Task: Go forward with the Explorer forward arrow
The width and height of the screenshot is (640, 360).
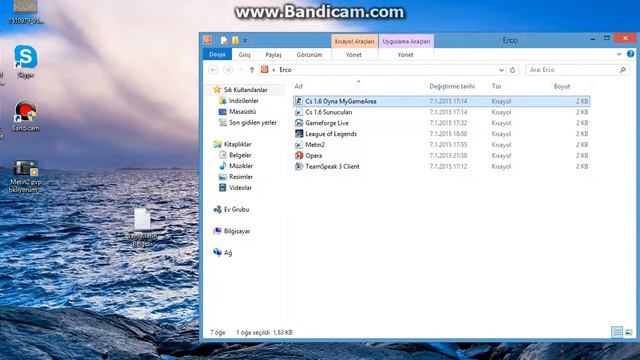Action: 228,70
